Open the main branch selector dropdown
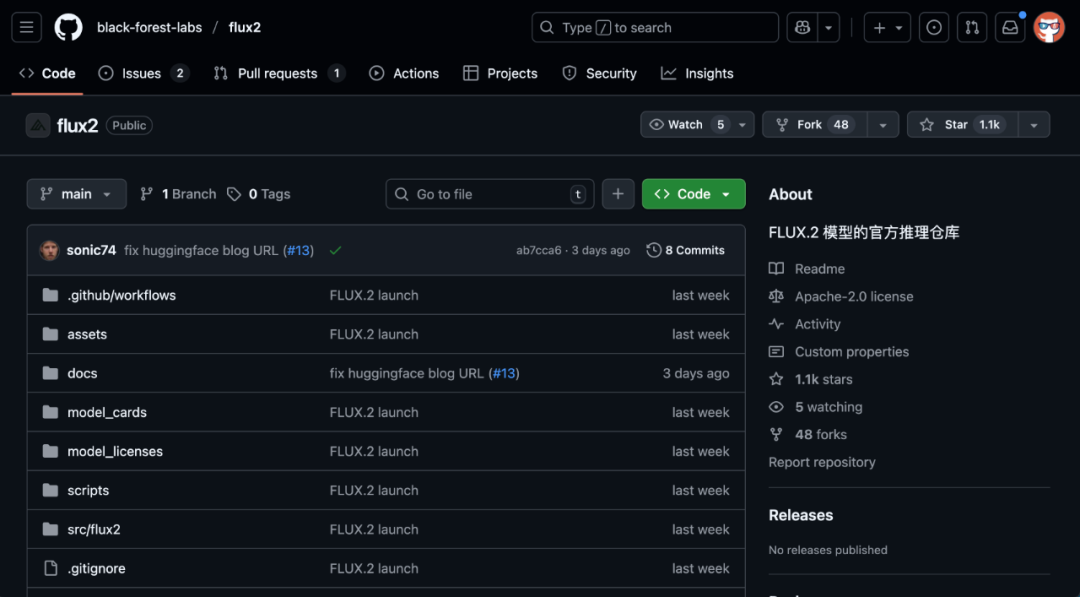The height and width of the screenshot is (597, 1080). point(76,193)
